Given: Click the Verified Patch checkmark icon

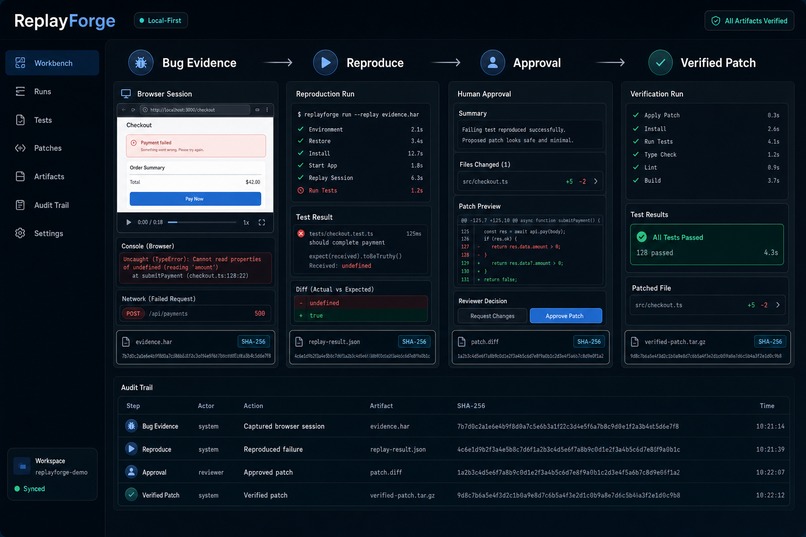Looking at the screenshot, I should point(661,63).
